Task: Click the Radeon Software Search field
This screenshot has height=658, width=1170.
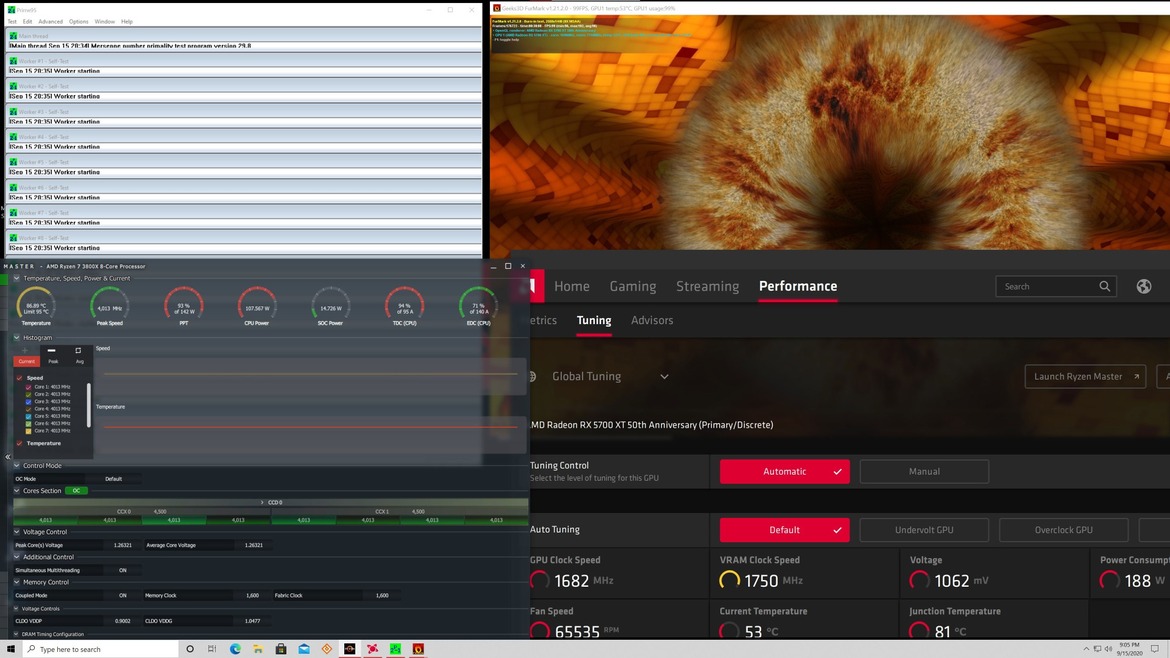Action: click(1056, 286)
